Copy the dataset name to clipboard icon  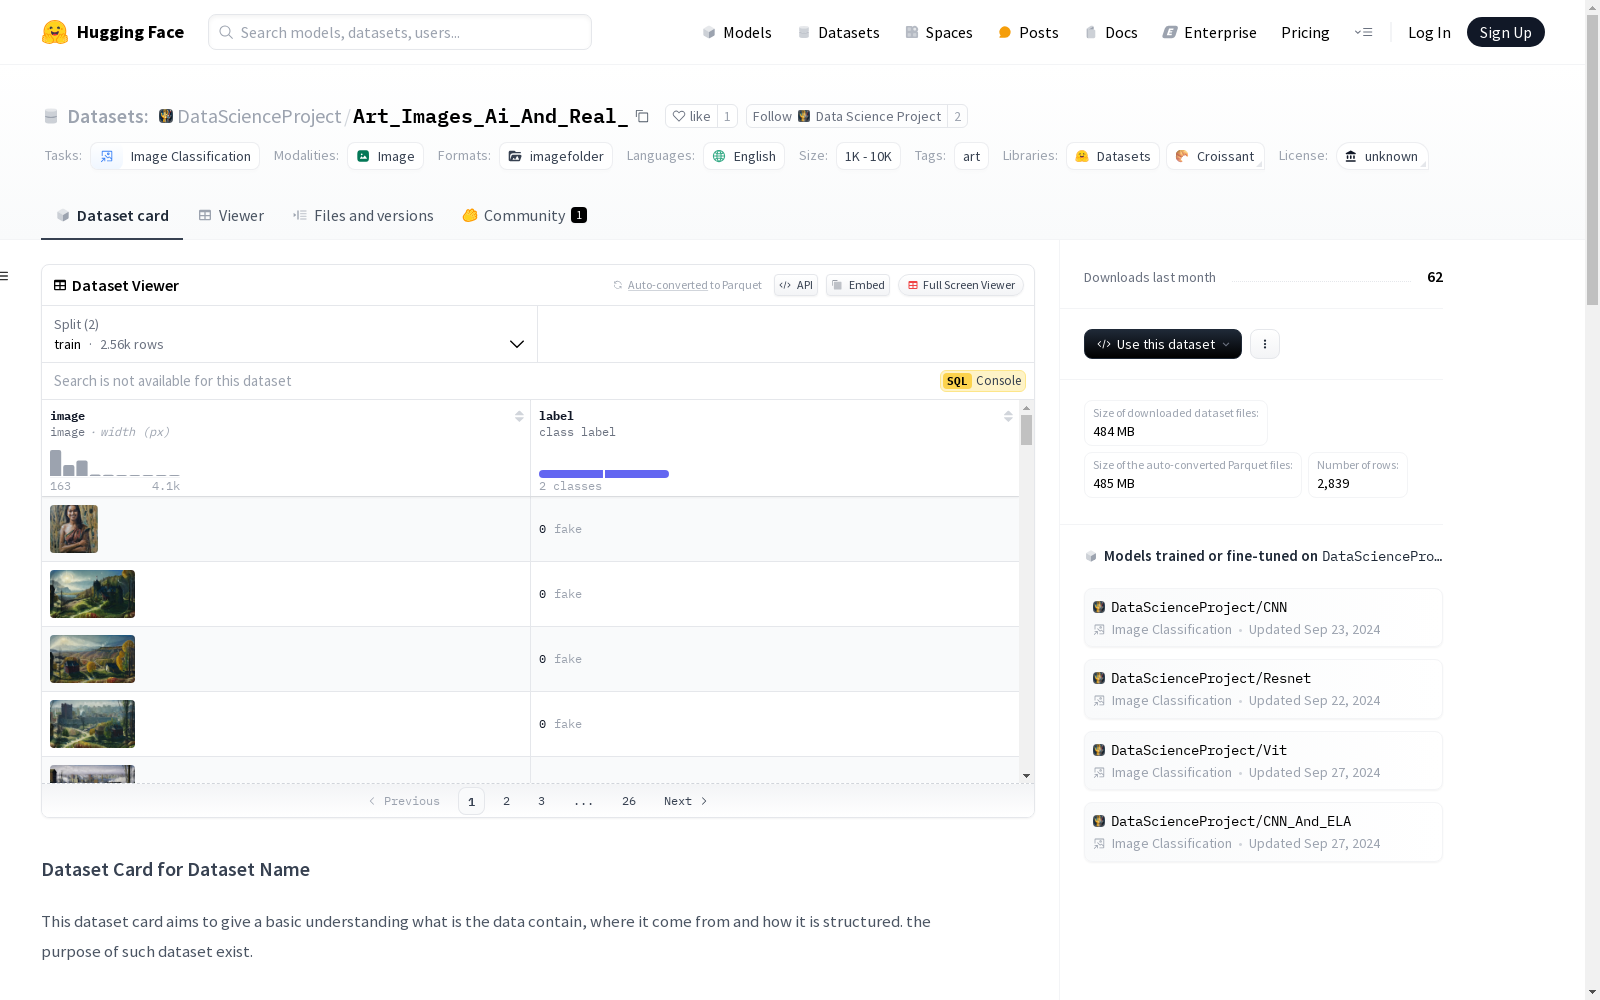click(x=642, y=117)
